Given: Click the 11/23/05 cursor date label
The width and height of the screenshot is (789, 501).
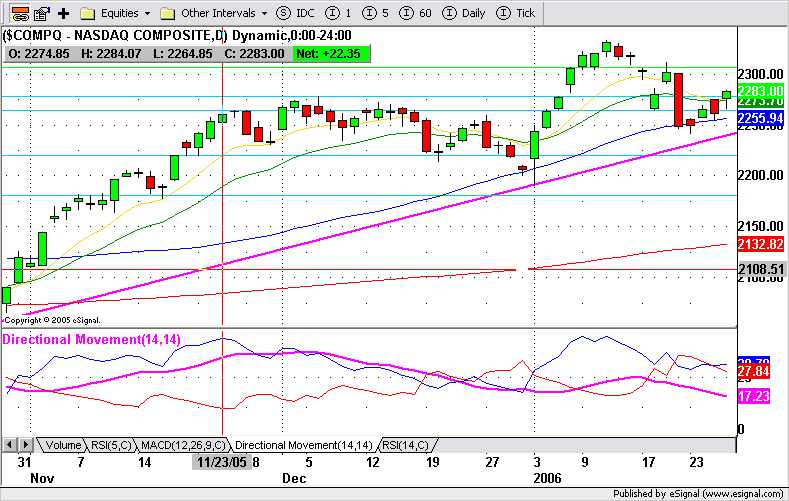Looking at the screenshot, I should (x=222, y=462).
